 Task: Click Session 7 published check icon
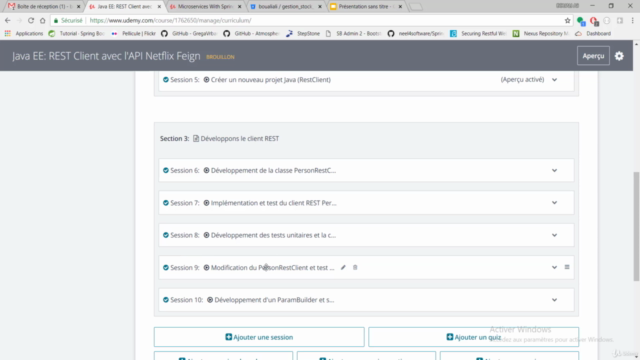point(166,203)
